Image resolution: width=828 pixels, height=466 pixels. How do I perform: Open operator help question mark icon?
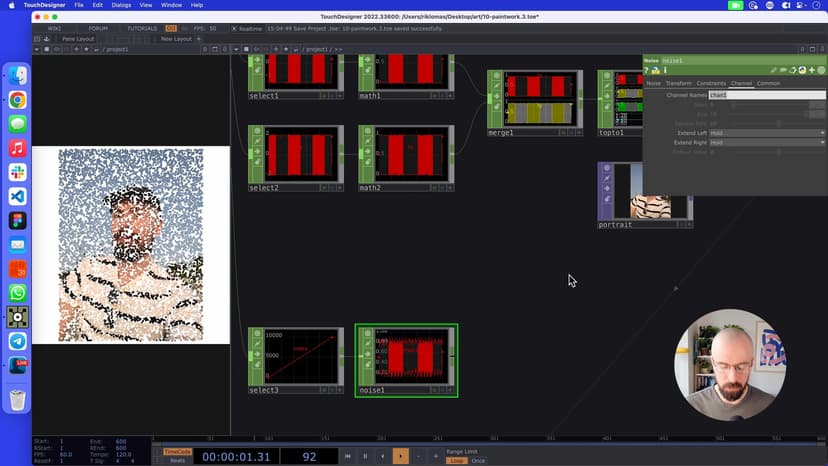point(647,70)
